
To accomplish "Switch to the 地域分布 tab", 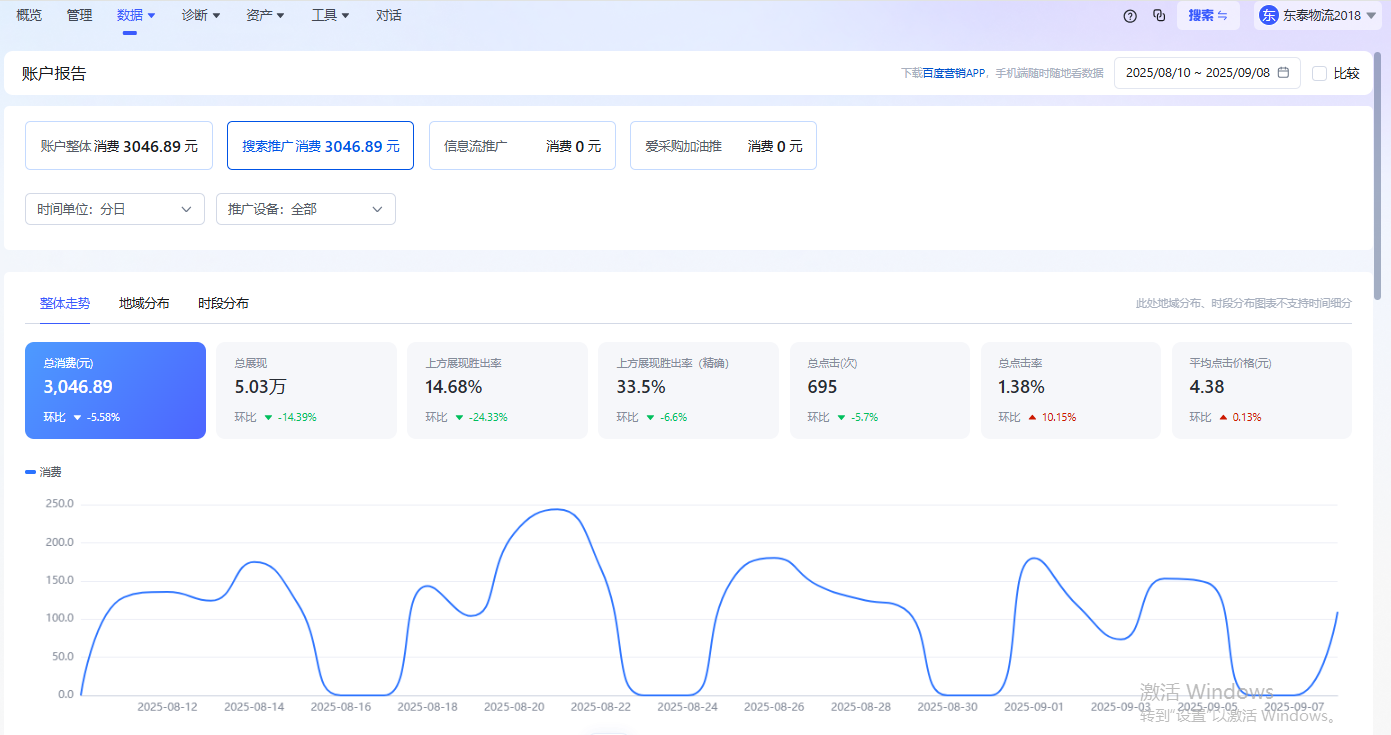I will tap(144, 303).
